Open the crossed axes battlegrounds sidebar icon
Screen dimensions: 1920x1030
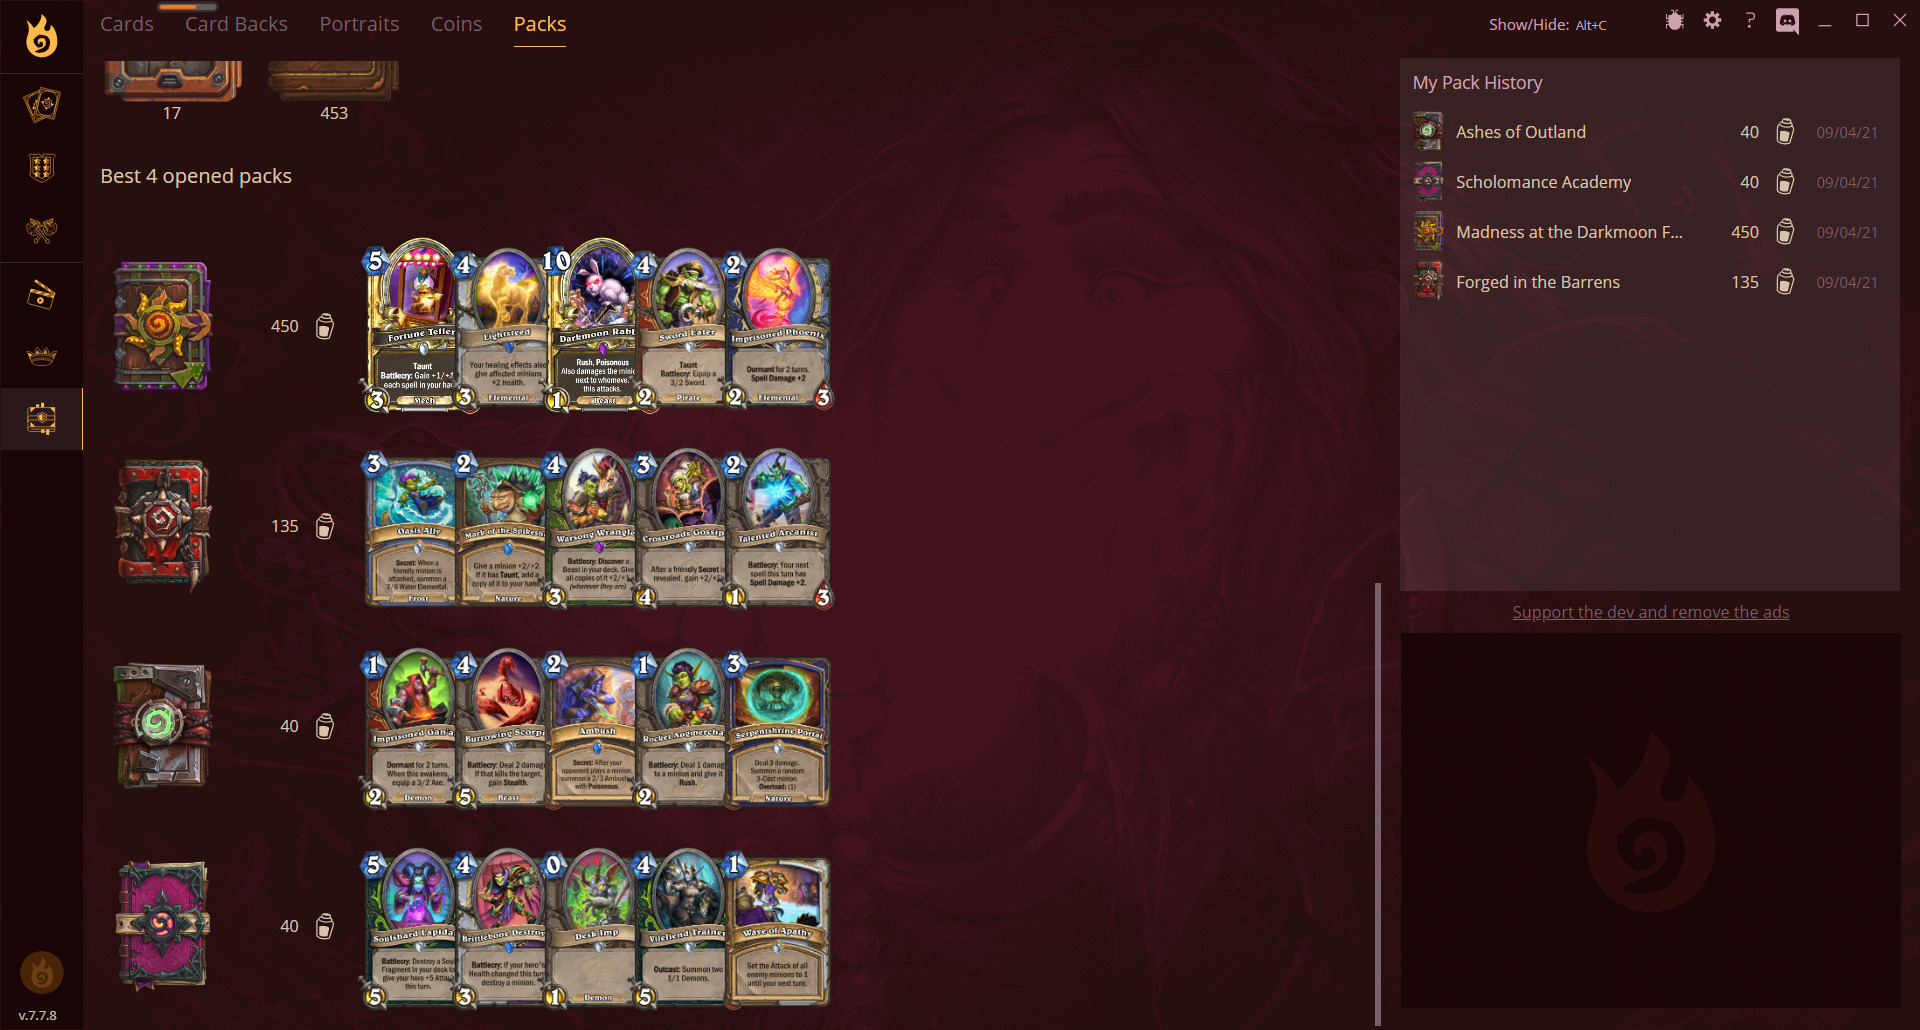(x=41, y=231)
